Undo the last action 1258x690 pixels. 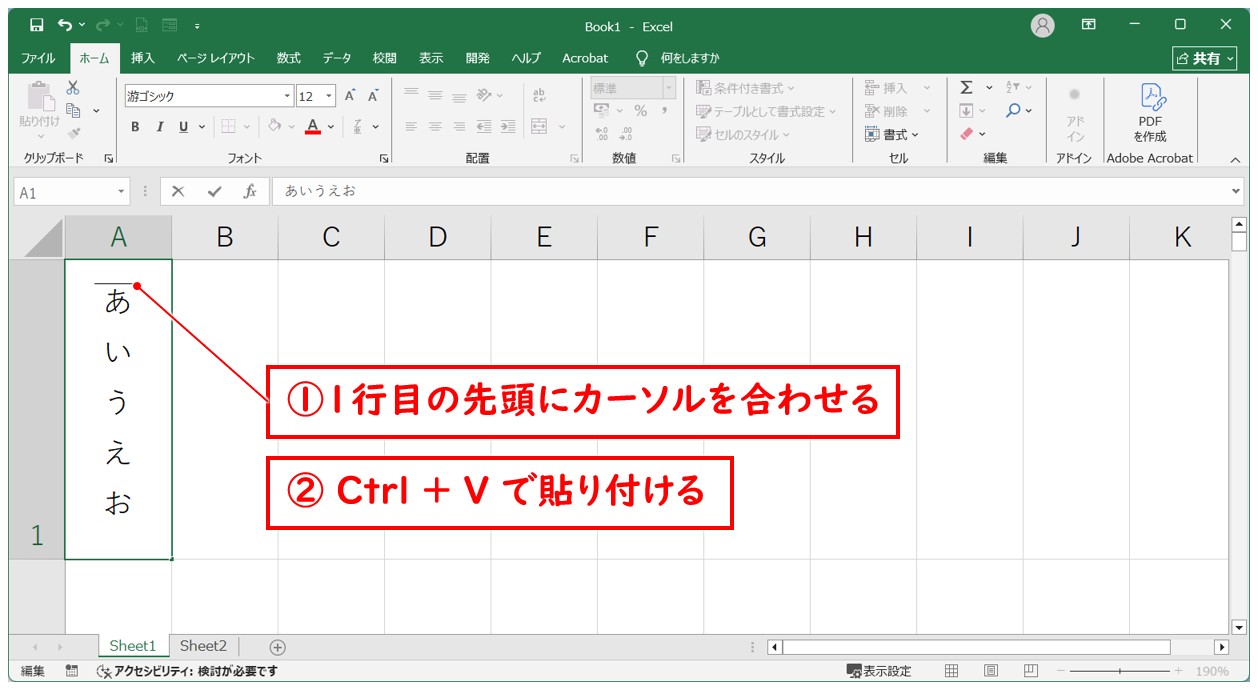tap(65, 26)
